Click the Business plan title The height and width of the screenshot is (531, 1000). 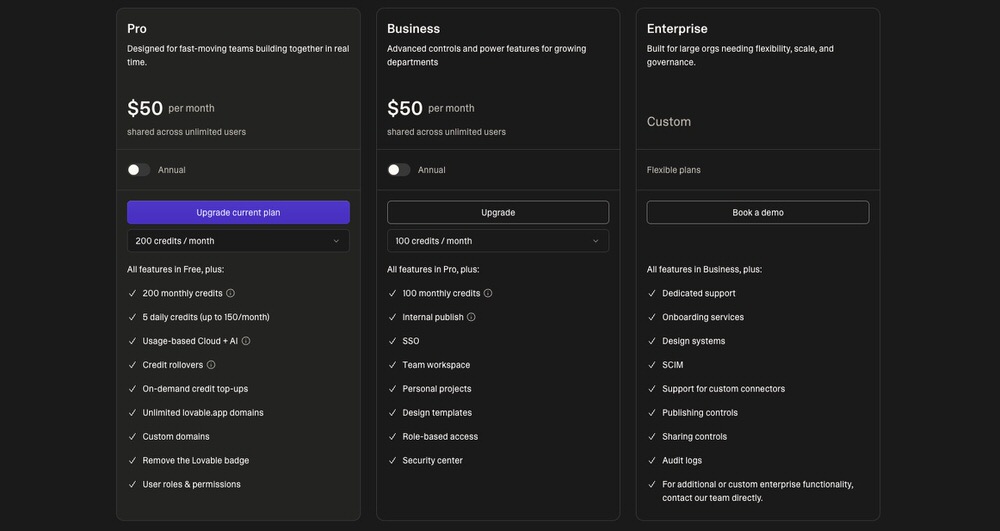pos(413,29)
